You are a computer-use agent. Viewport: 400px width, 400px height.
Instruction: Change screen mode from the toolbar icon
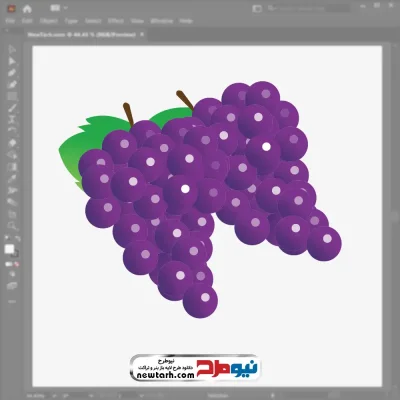tap(12, 286)
